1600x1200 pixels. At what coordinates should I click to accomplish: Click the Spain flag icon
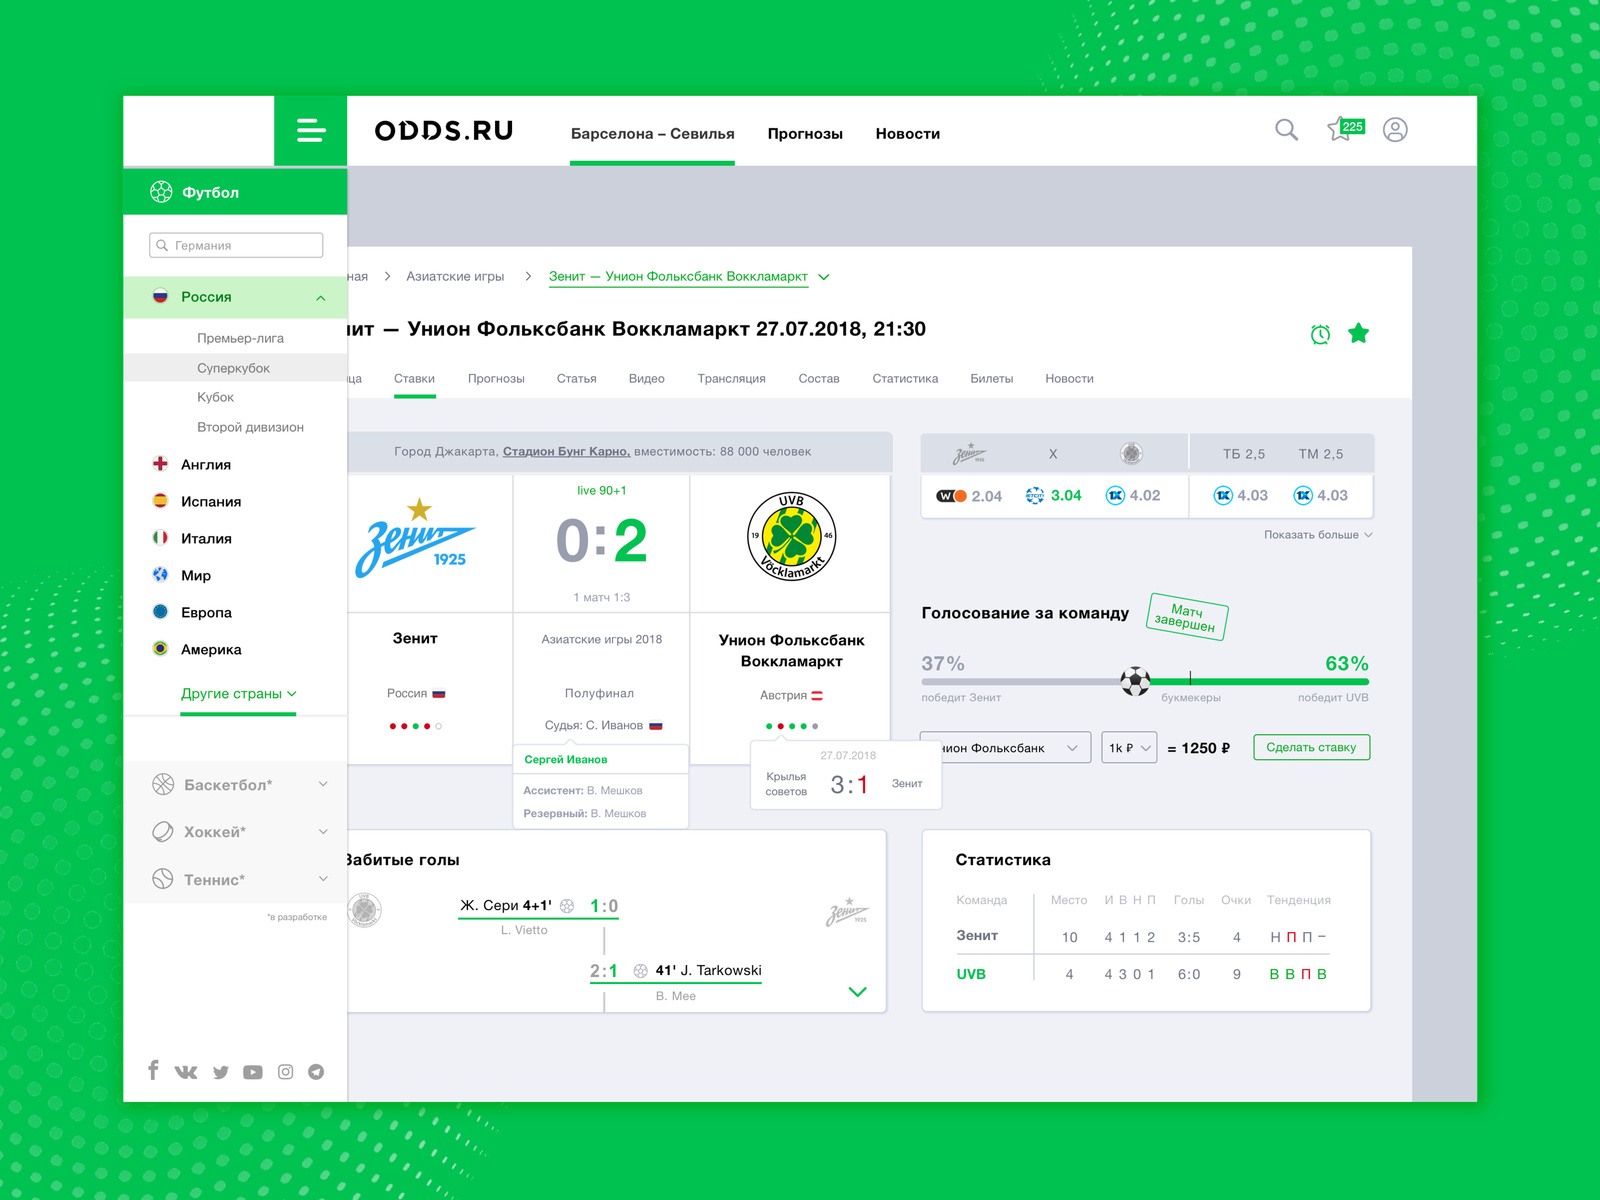pyautogui.click(x=160, y=501)
